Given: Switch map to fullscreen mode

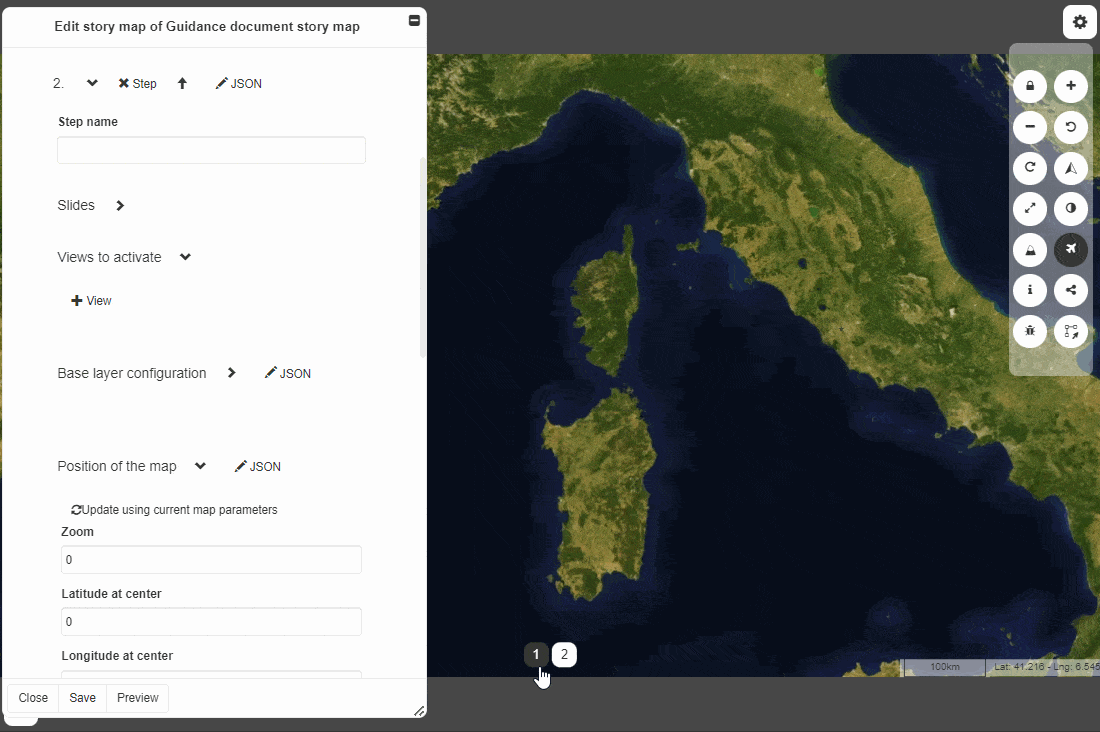Looking at the screenshot, I should tap(1030, 209).
